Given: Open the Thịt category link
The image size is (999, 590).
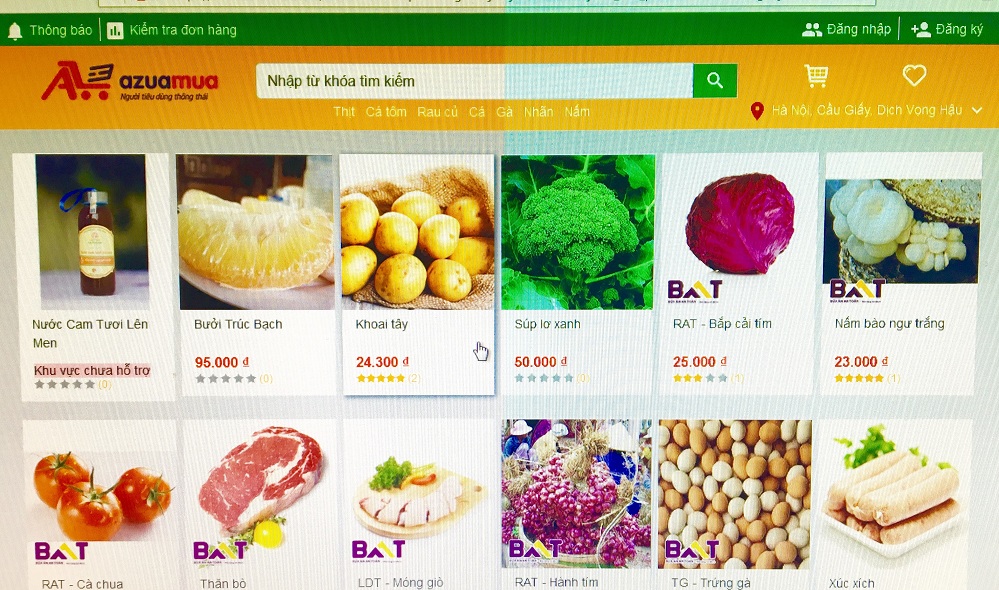Looking at the screenshot, I should (x=344, y=112).
